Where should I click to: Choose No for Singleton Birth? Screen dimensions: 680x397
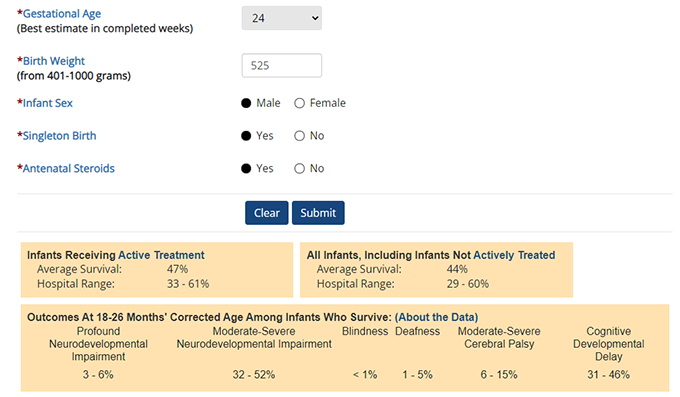299,136
